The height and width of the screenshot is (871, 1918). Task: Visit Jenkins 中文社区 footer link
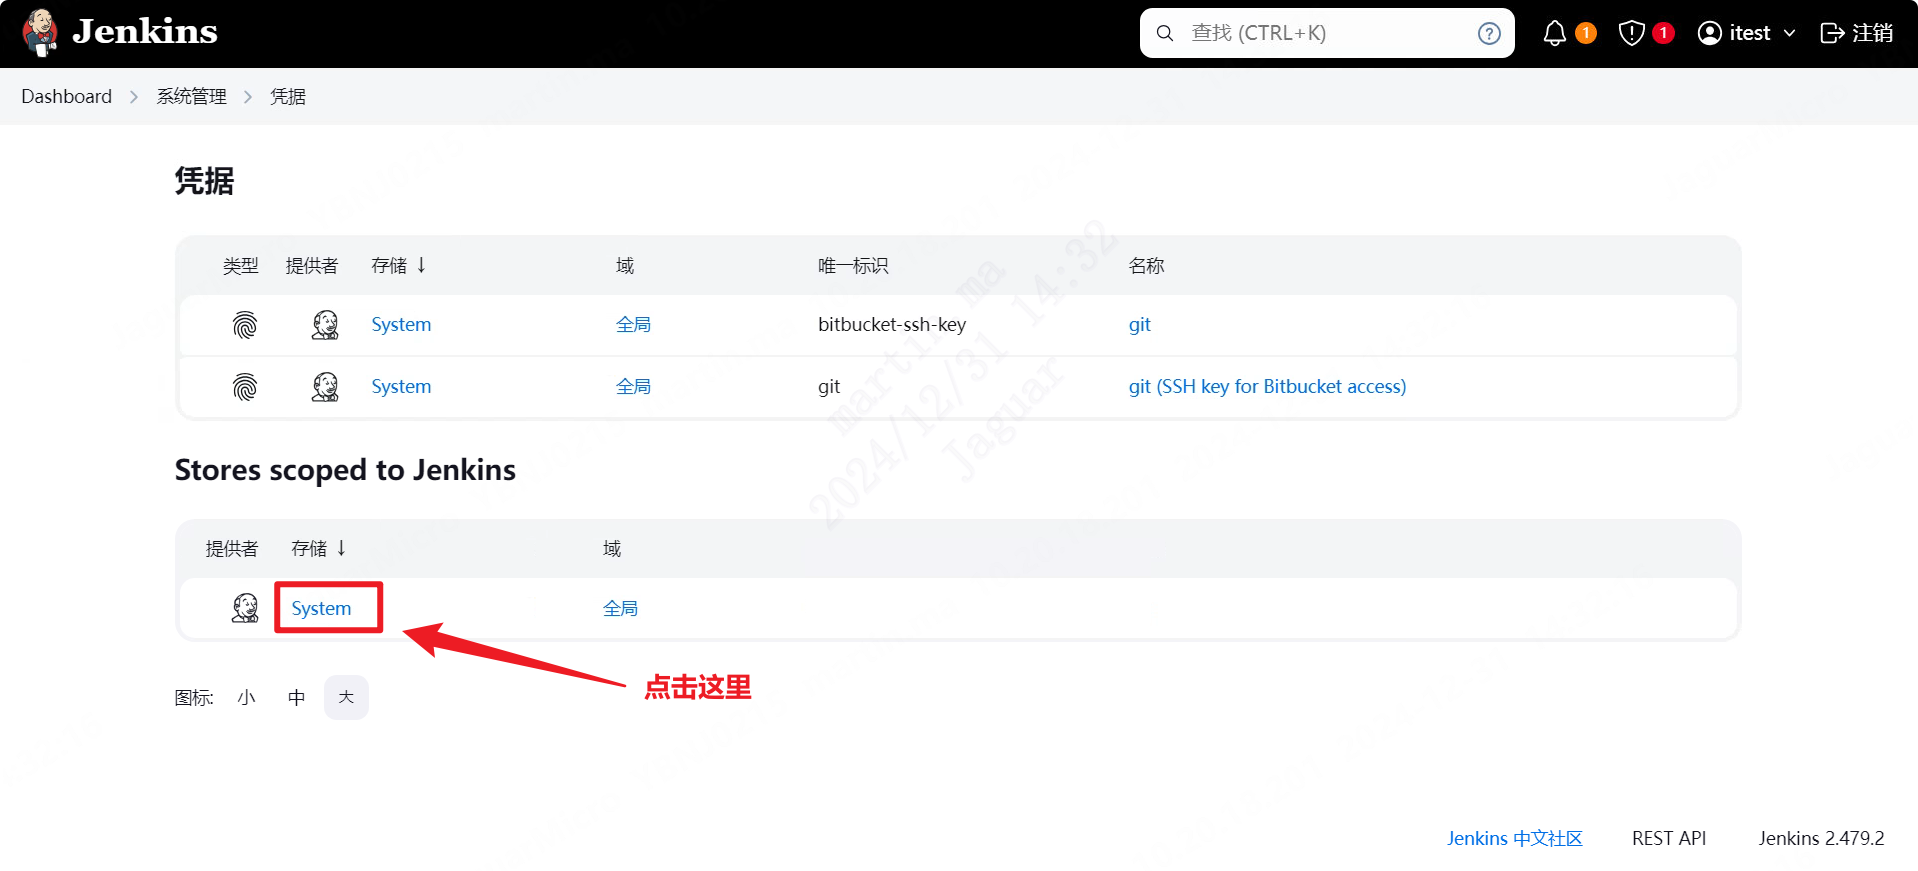pyautogui.click(x=1514, y=838)
